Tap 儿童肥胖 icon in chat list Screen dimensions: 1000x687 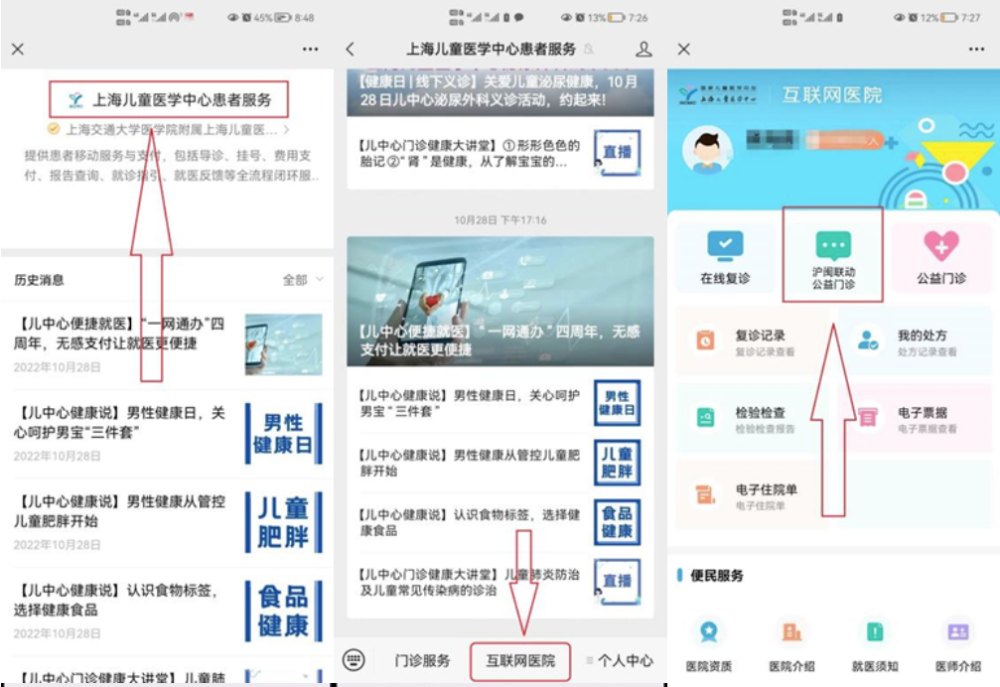(x=617, y=462)
